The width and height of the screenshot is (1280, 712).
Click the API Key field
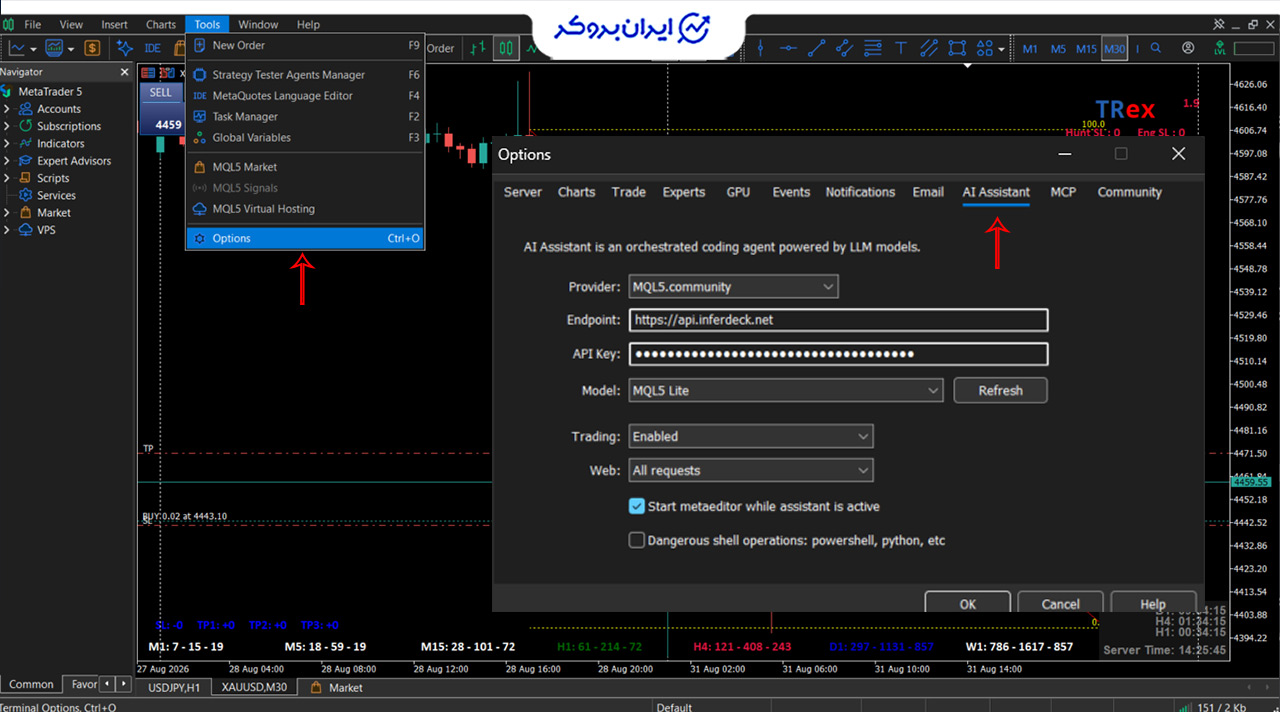tap(838, 354)
